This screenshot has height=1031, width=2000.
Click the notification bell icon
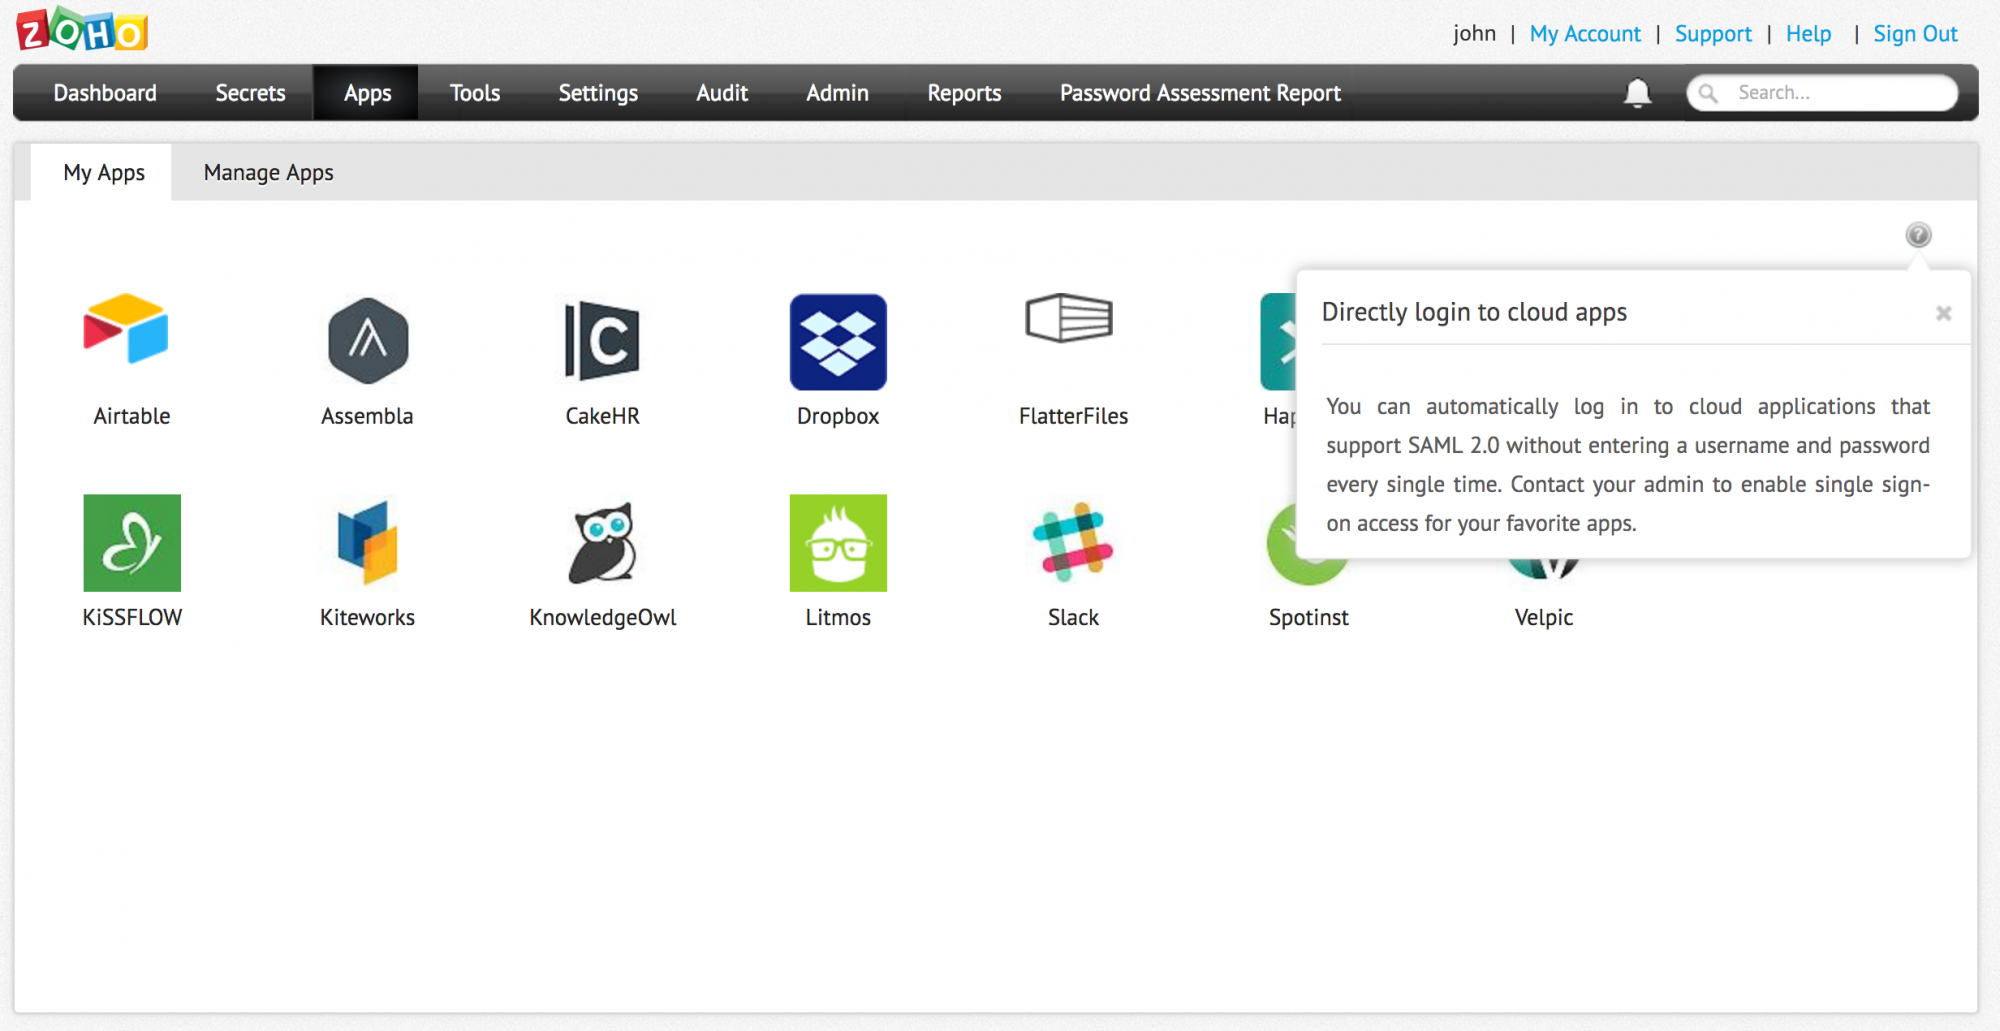point(1637,93)
